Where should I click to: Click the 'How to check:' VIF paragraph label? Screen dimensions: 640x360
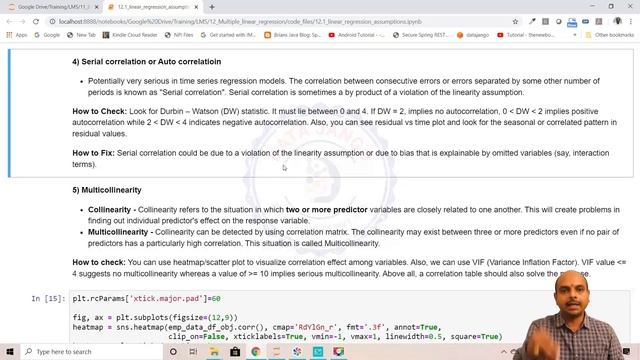click(x=99, y=262)
